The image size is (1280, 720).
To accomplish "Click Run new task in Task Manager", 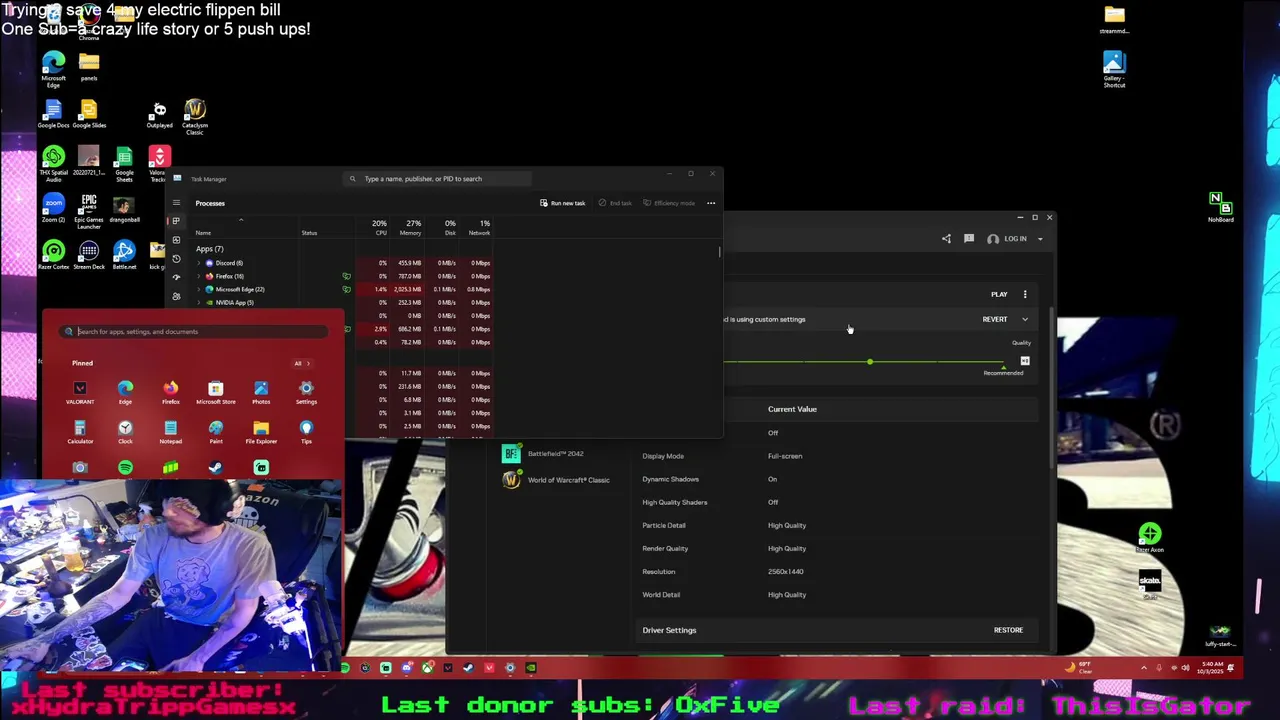I will 562,203.
